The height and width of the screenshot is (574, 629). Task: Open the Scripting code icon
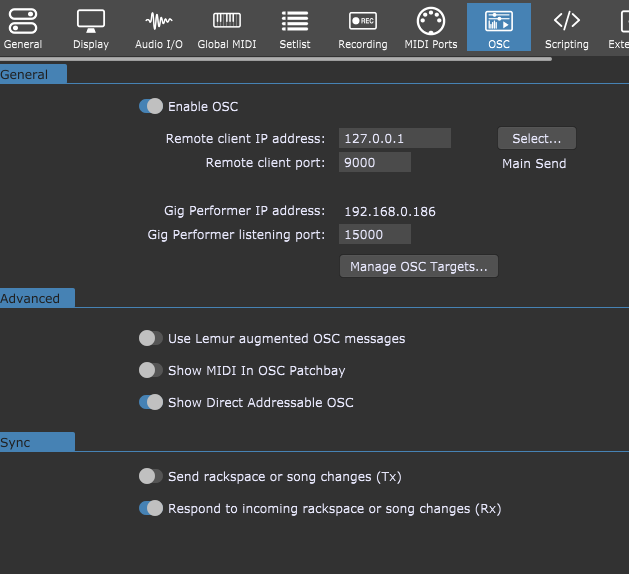coord(566,20)
